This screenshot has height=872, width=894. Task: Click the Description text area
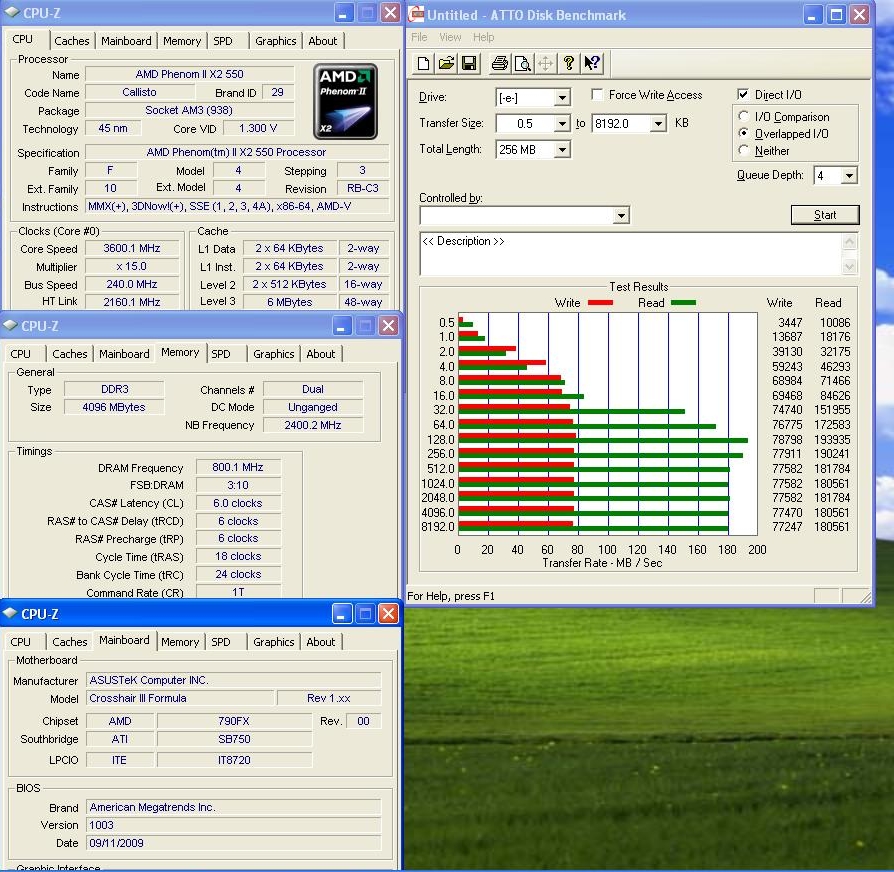(631, 254)
